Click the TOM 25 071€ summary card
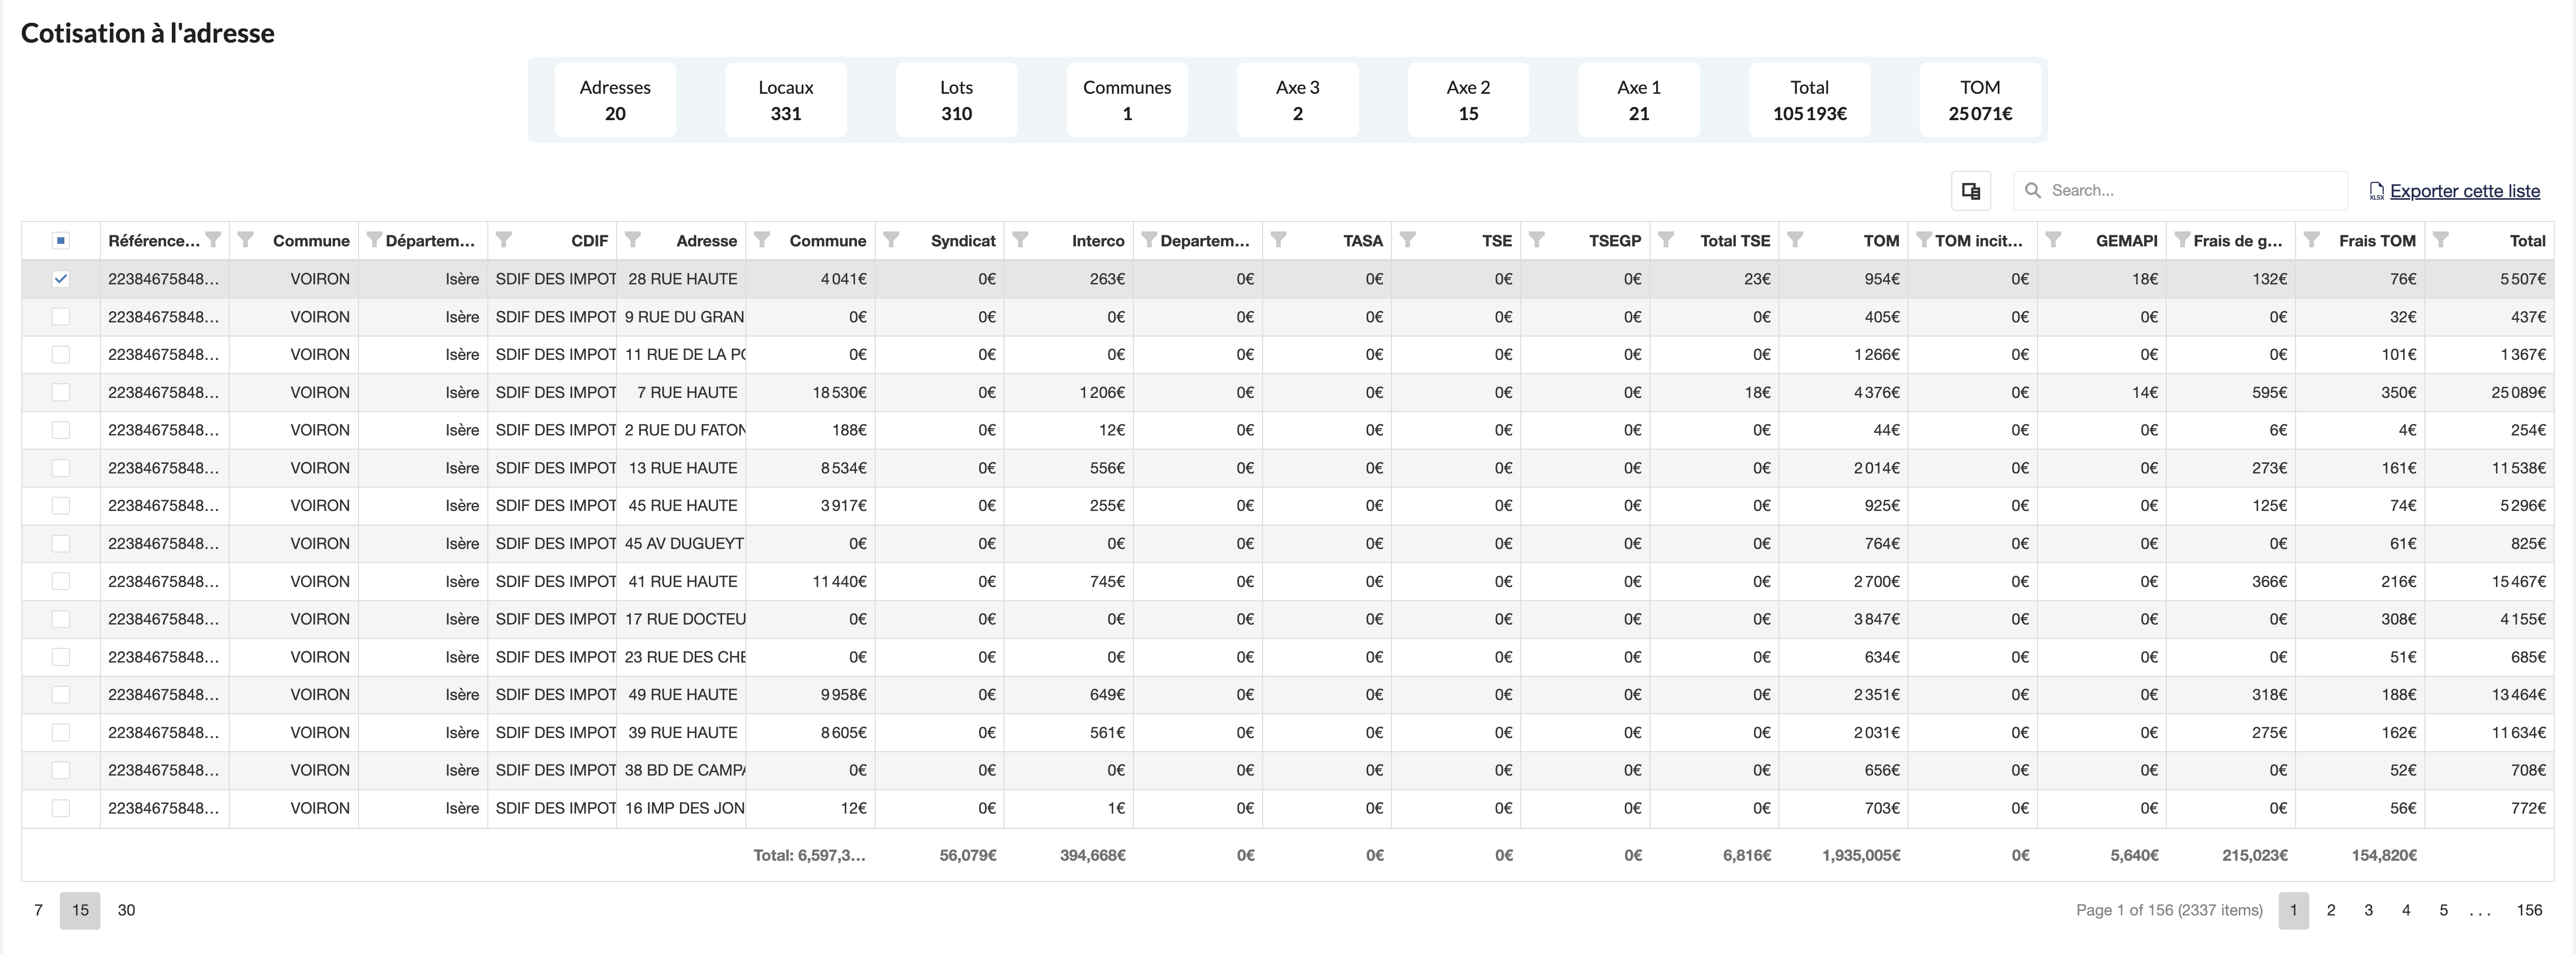2576x954 pixels. pyautogui.click(x=1979, y=100)
